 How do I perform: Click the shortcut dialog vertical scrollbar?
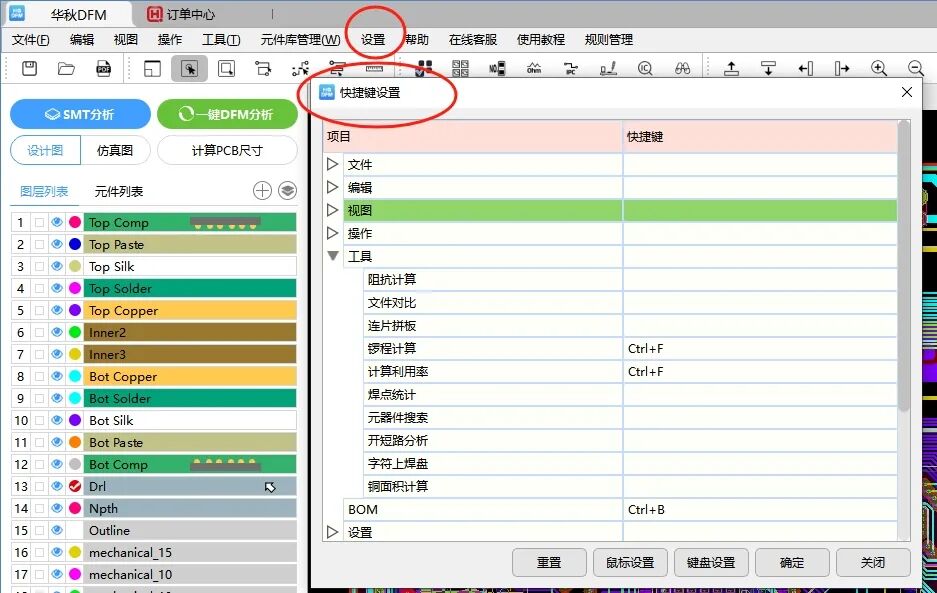click(x=904, y=266)
